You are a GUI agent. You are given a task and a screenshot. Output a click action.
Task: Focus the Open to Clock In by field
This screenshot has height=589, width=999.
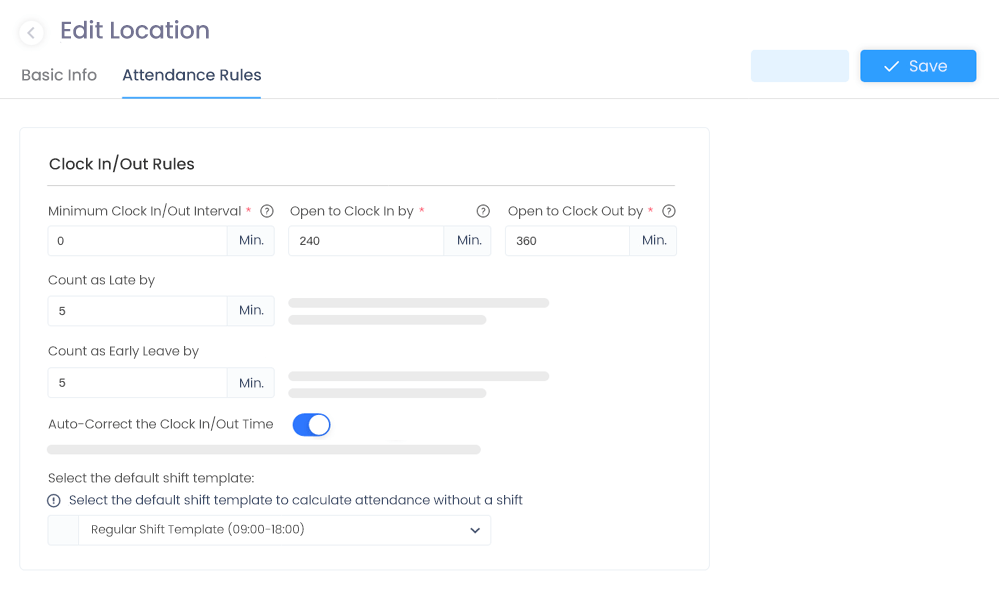(366, 241)
